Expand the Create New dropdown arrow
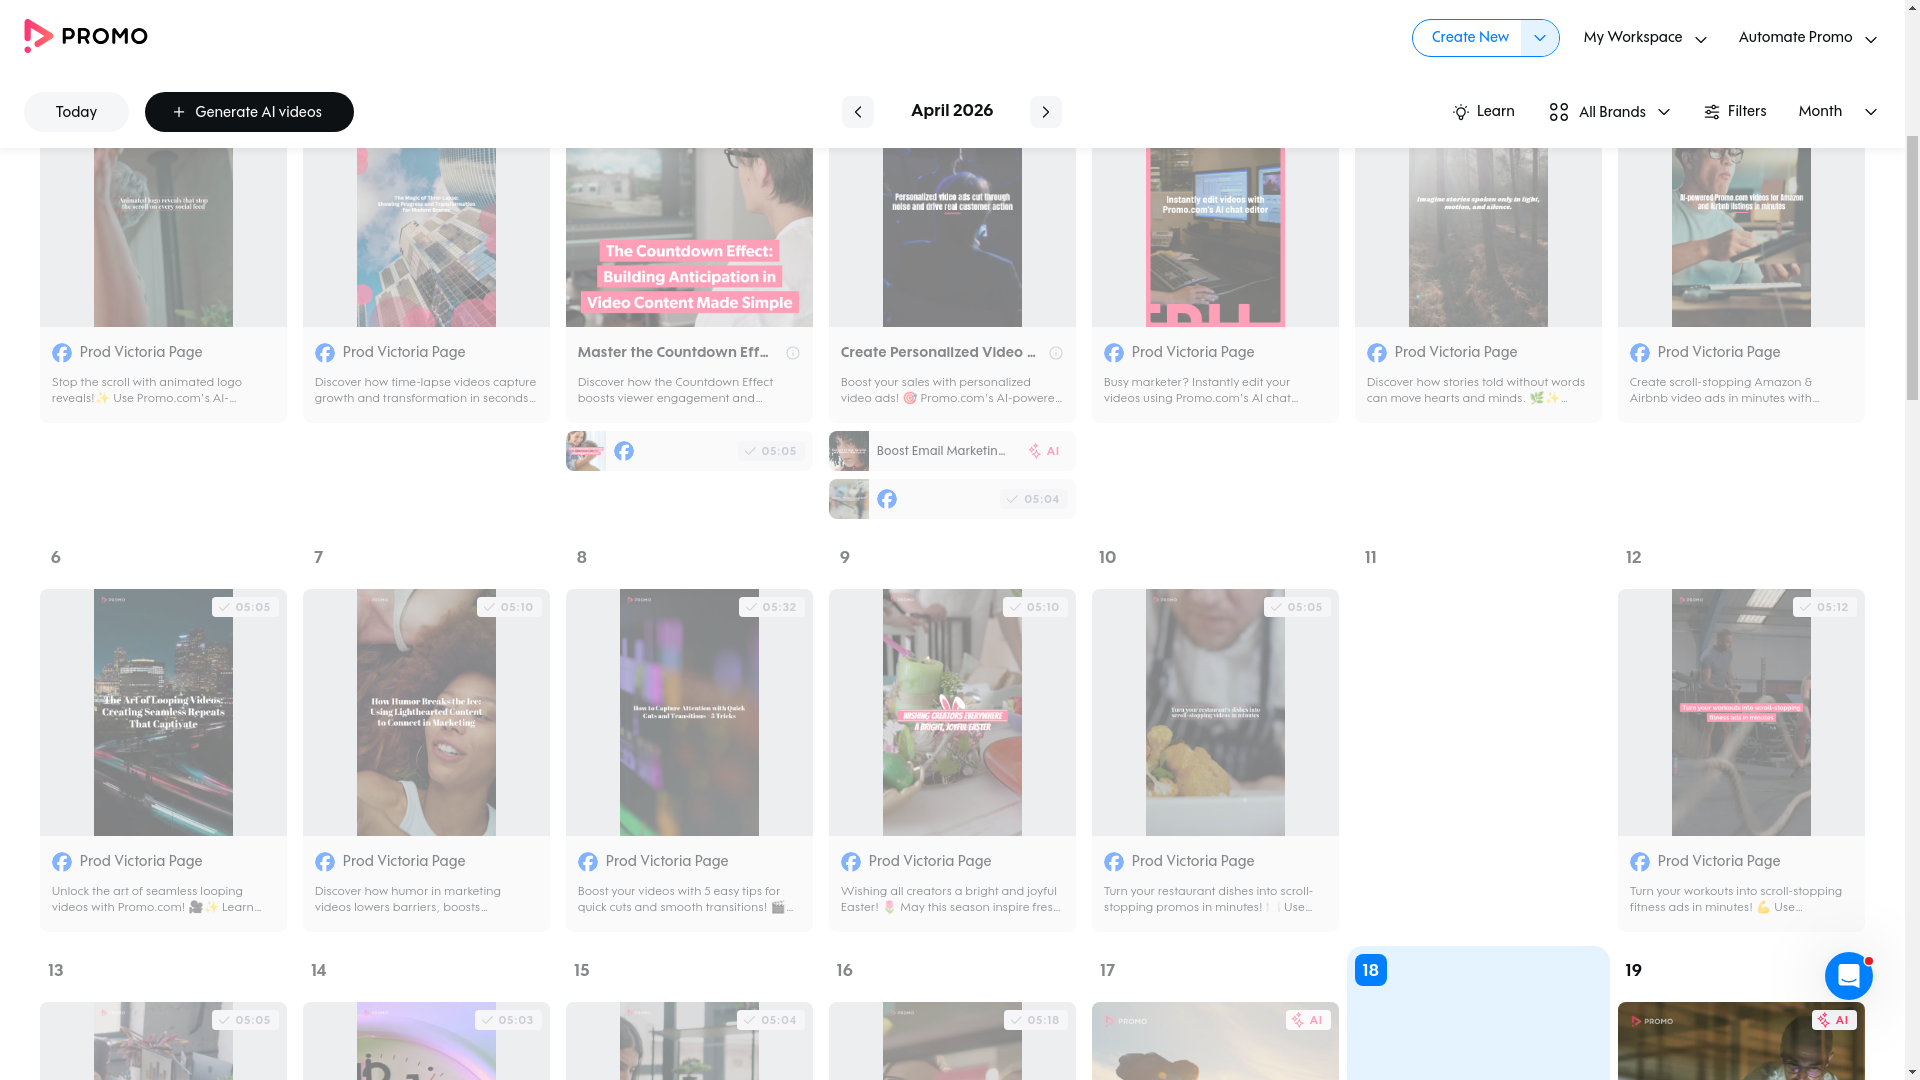This screenshot has height=1080, width=1920. pos(1539,38)
